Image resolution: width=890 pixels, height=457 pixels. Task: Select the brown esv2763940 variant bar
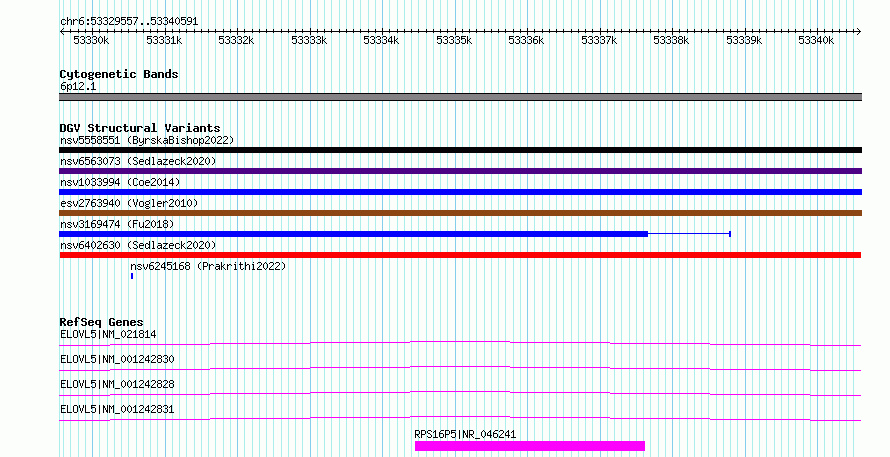[x=460, y=213]
